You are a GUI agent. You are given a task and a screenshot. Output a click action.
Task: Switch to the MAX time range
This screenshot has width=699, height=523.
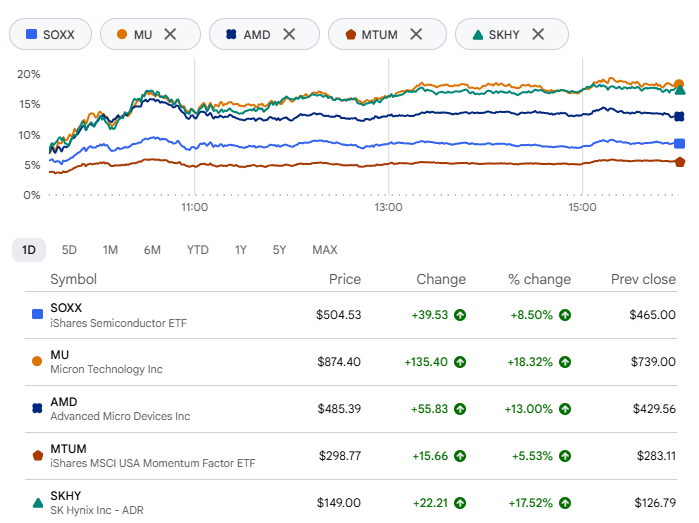pos(325,250)
